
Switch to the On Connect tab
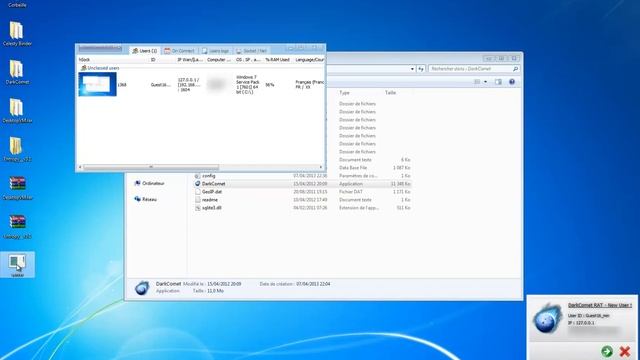(180, 51)
